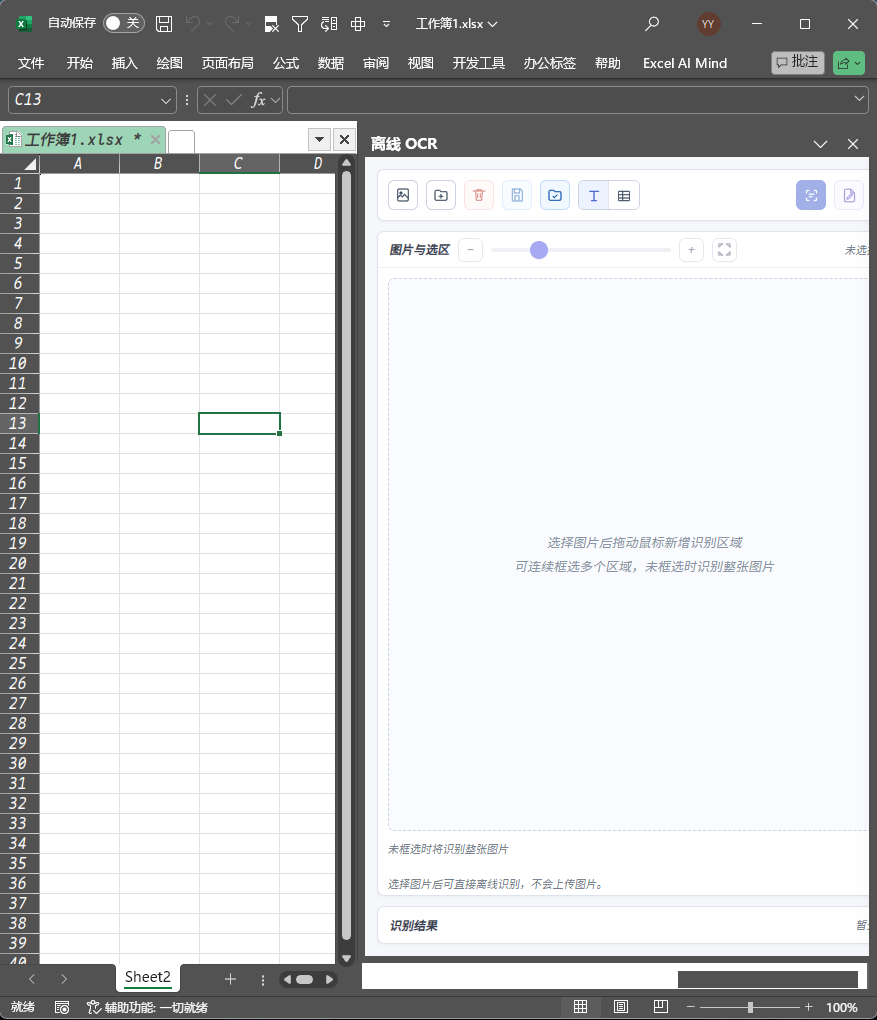The image size is (877, 1020).
Task: Click the OCR save disk icon
Action: pos(517,195)
